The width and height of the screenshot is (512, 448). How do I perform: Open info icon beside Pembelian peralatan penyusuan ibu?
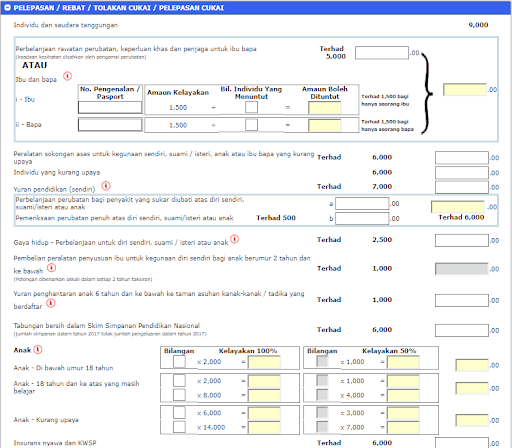tap(51, 268)
